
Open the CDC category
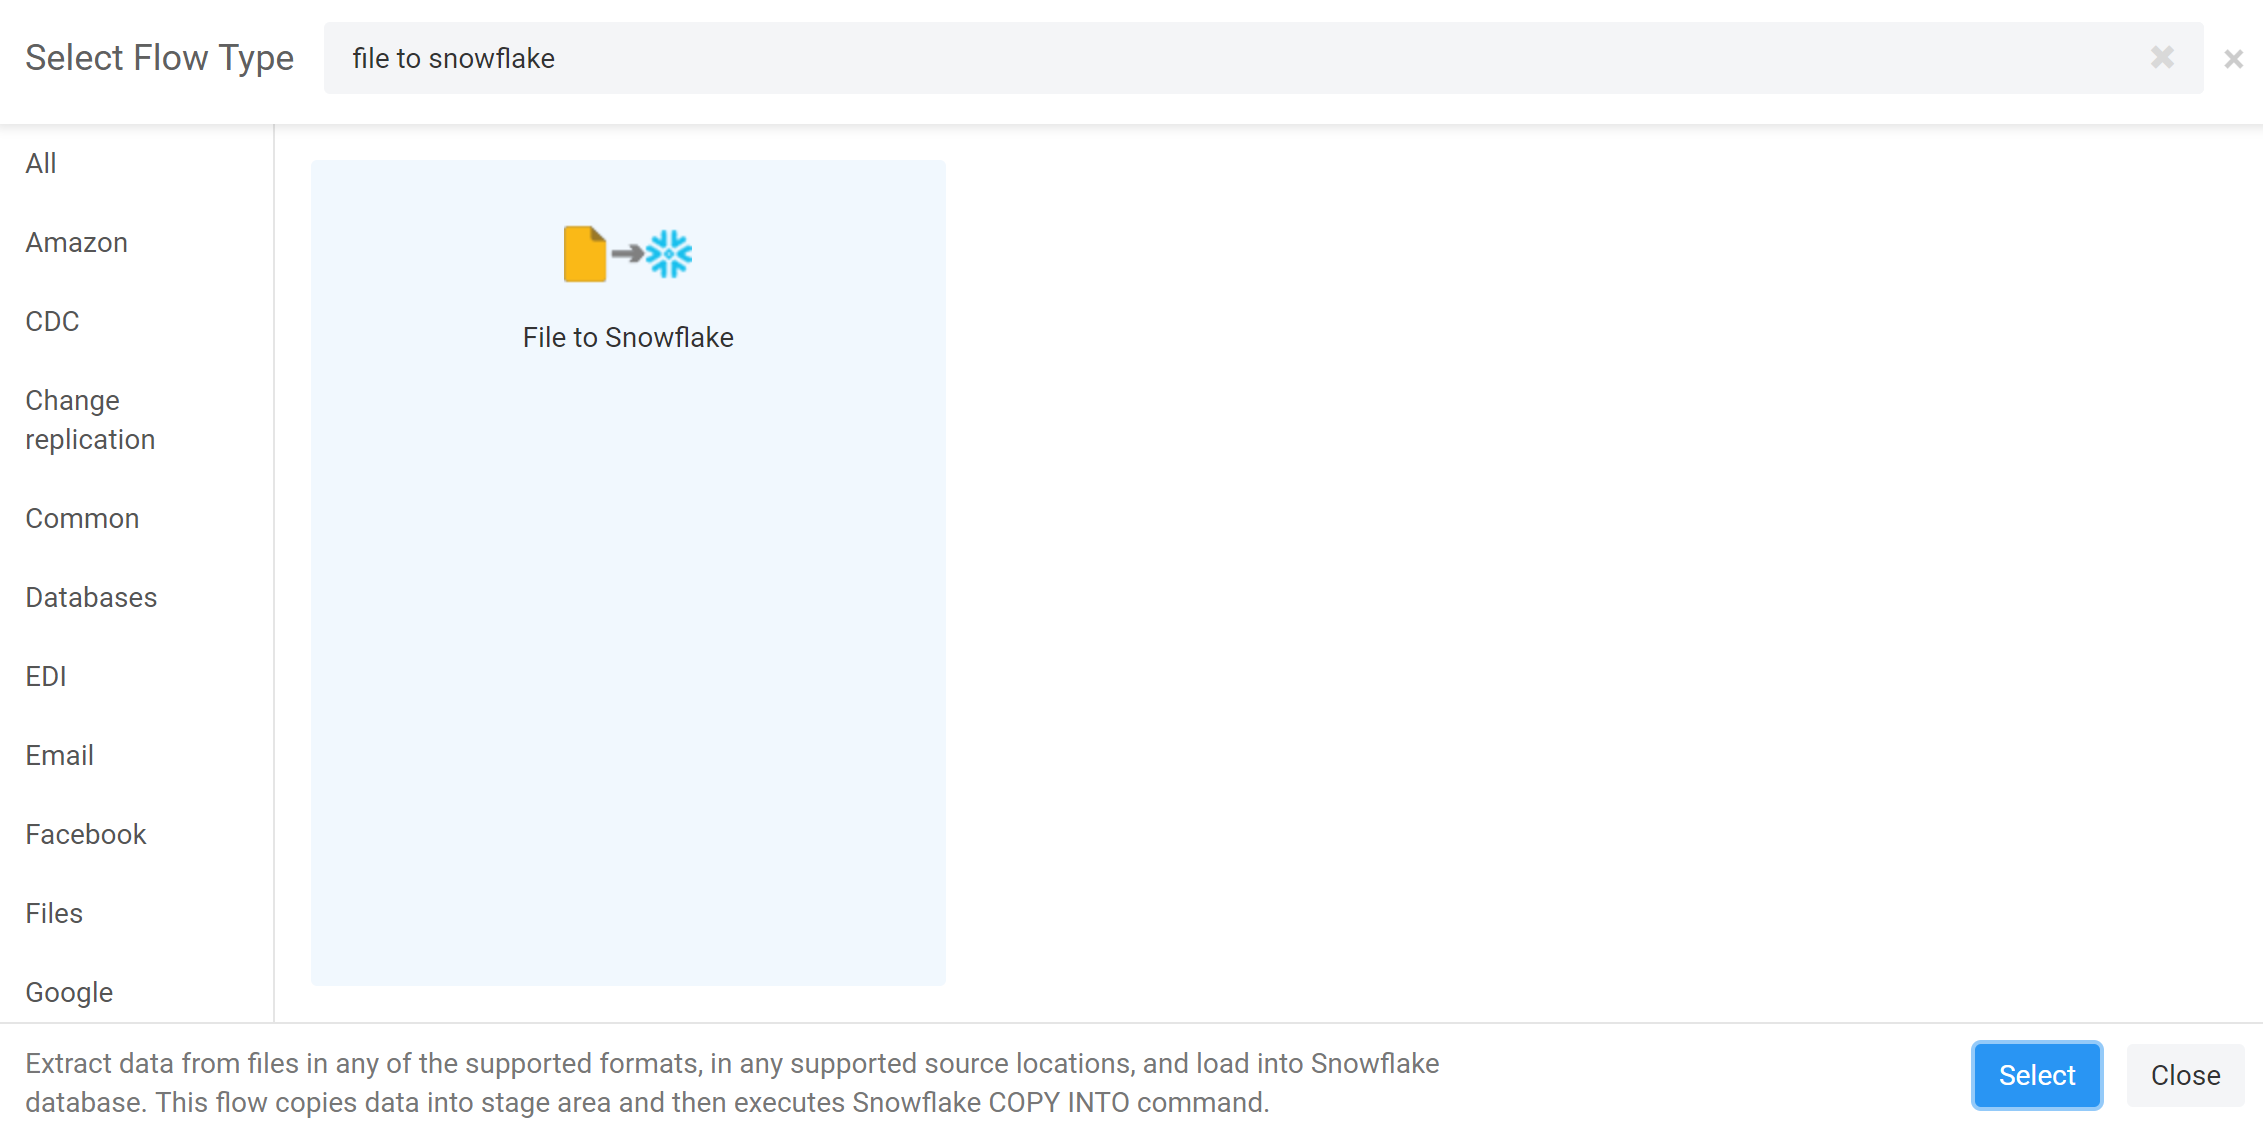coord(52,321)
